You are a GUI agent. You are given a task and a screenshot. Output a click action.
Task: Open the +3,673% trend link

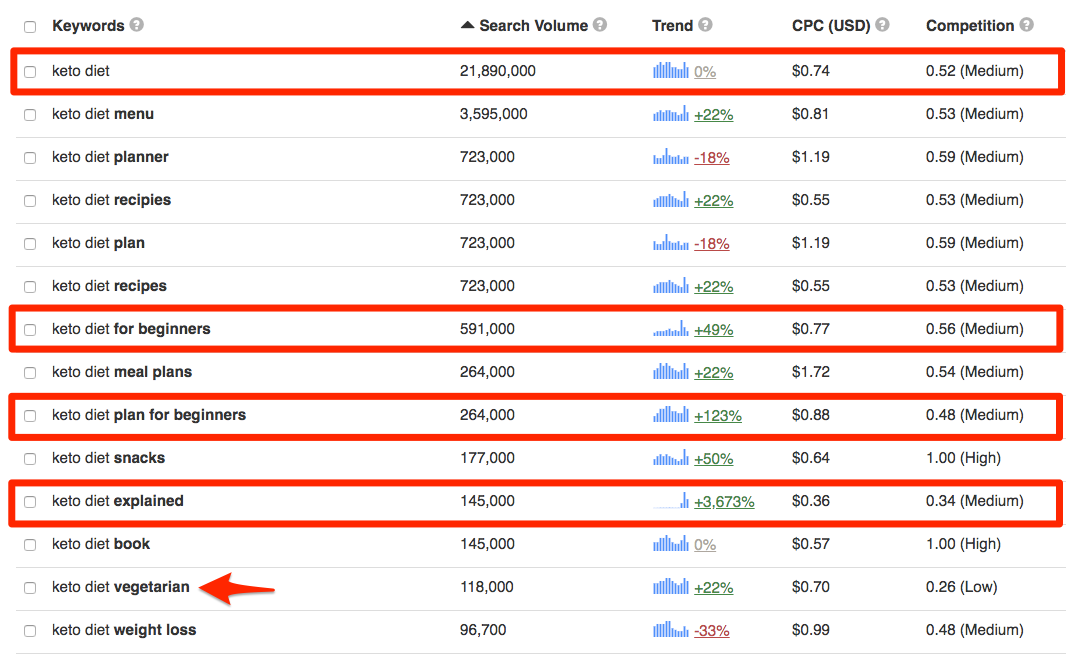tap(724, 502)
